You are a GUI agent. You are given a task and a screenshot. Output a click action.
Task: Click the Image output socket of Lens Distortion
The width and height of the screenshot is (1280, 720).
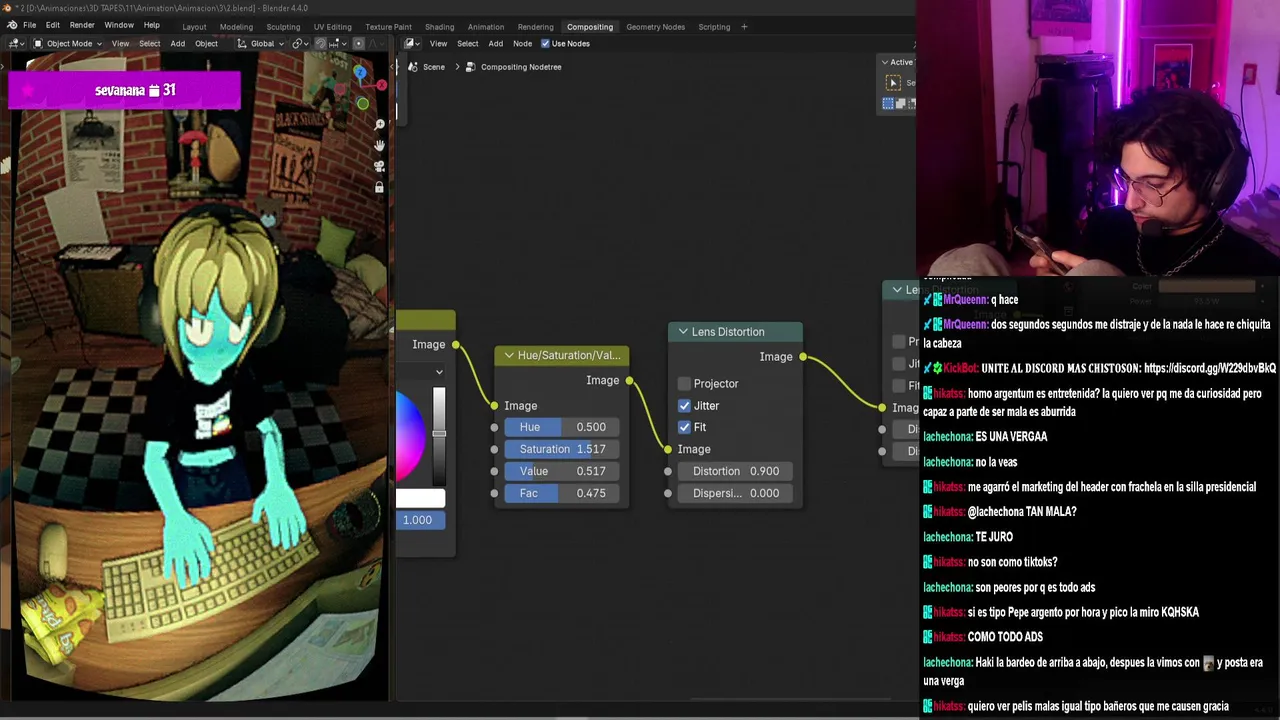[x=802, y=357]
